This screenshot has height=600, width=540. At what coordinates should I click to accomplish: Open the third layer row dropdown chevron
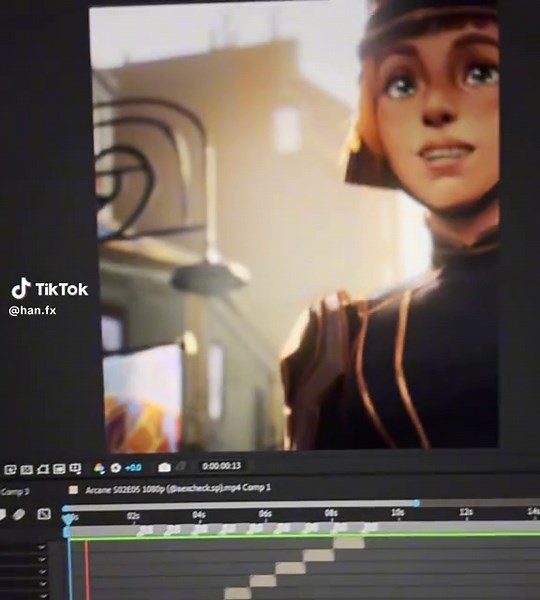click(42, 572)
